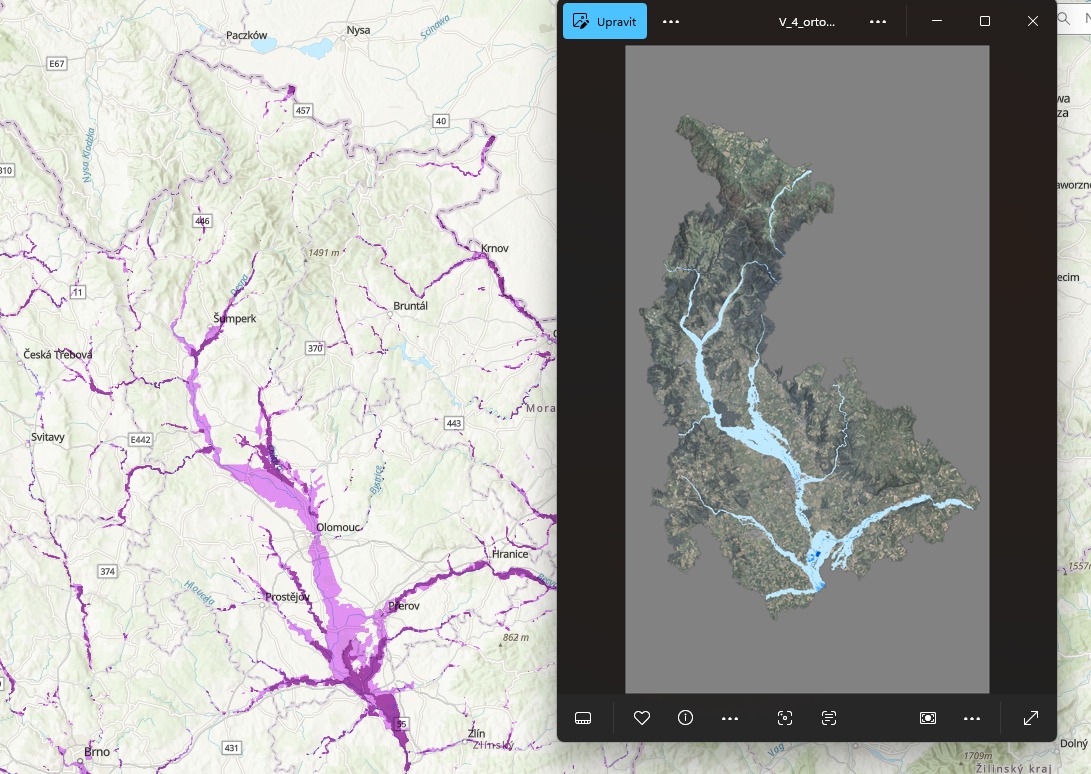Click the Nysa Kłodzka river label
1091x774 pixels.
tap(88, 155)
